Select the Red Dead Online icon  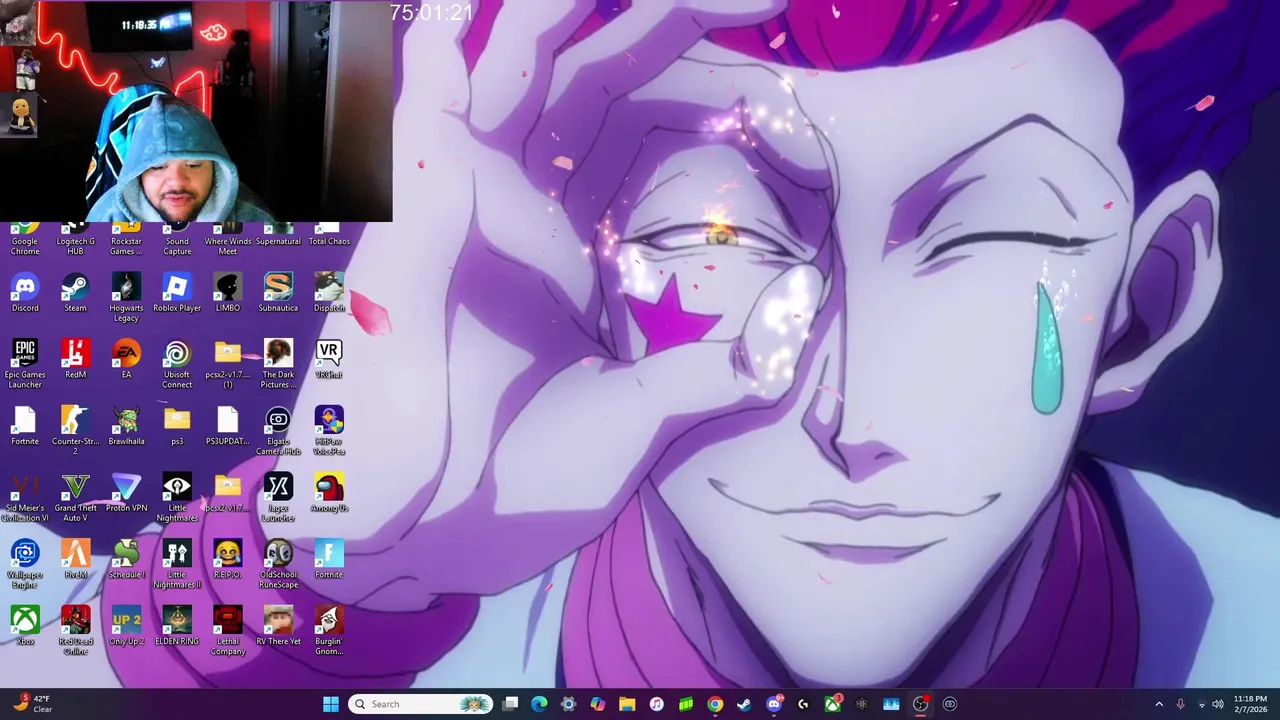(x=75, y=631)
